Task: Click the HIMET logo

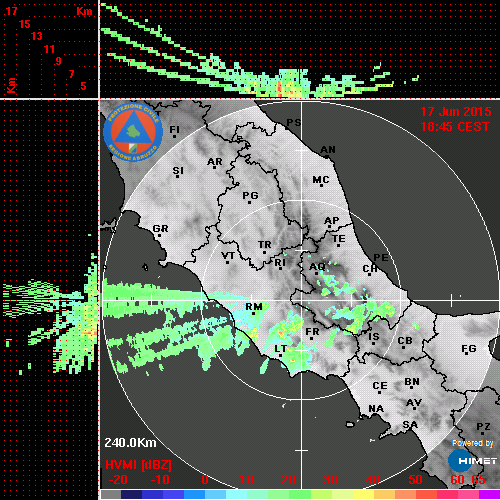Action: 472,461
